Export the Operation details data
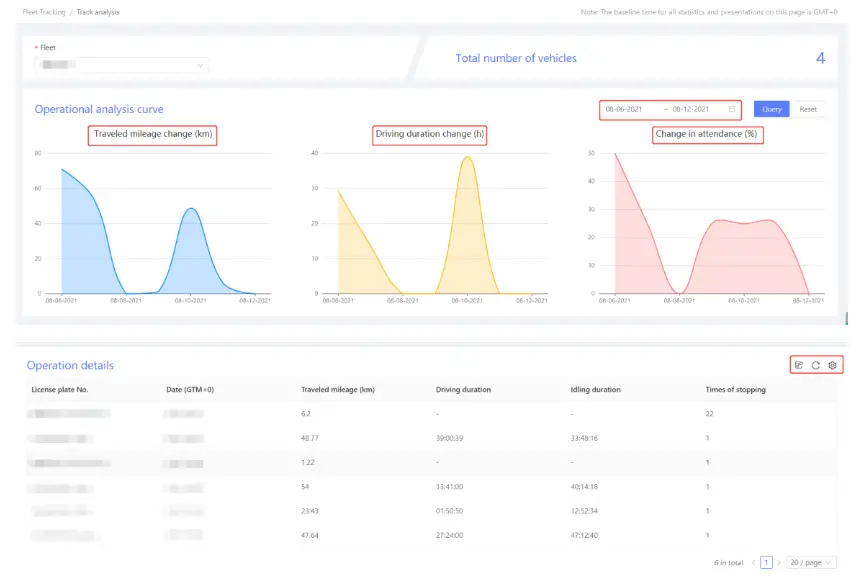 coord(798,365)
